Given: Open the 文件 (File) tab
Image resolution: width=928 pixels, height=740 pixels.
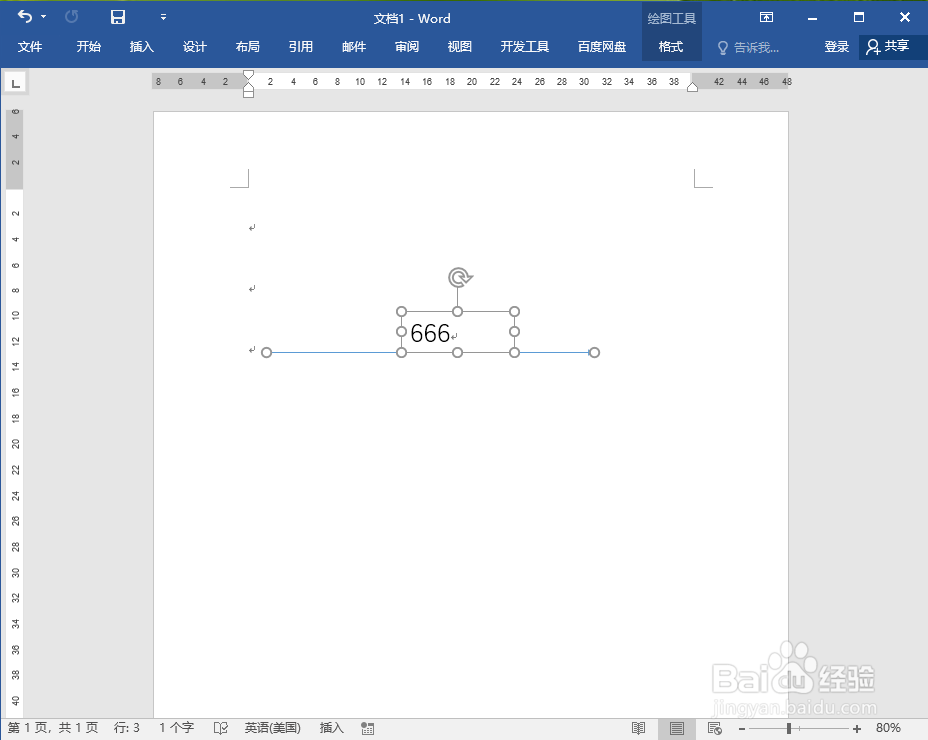Looking at the screenshot, I should (x=30, y=47).
